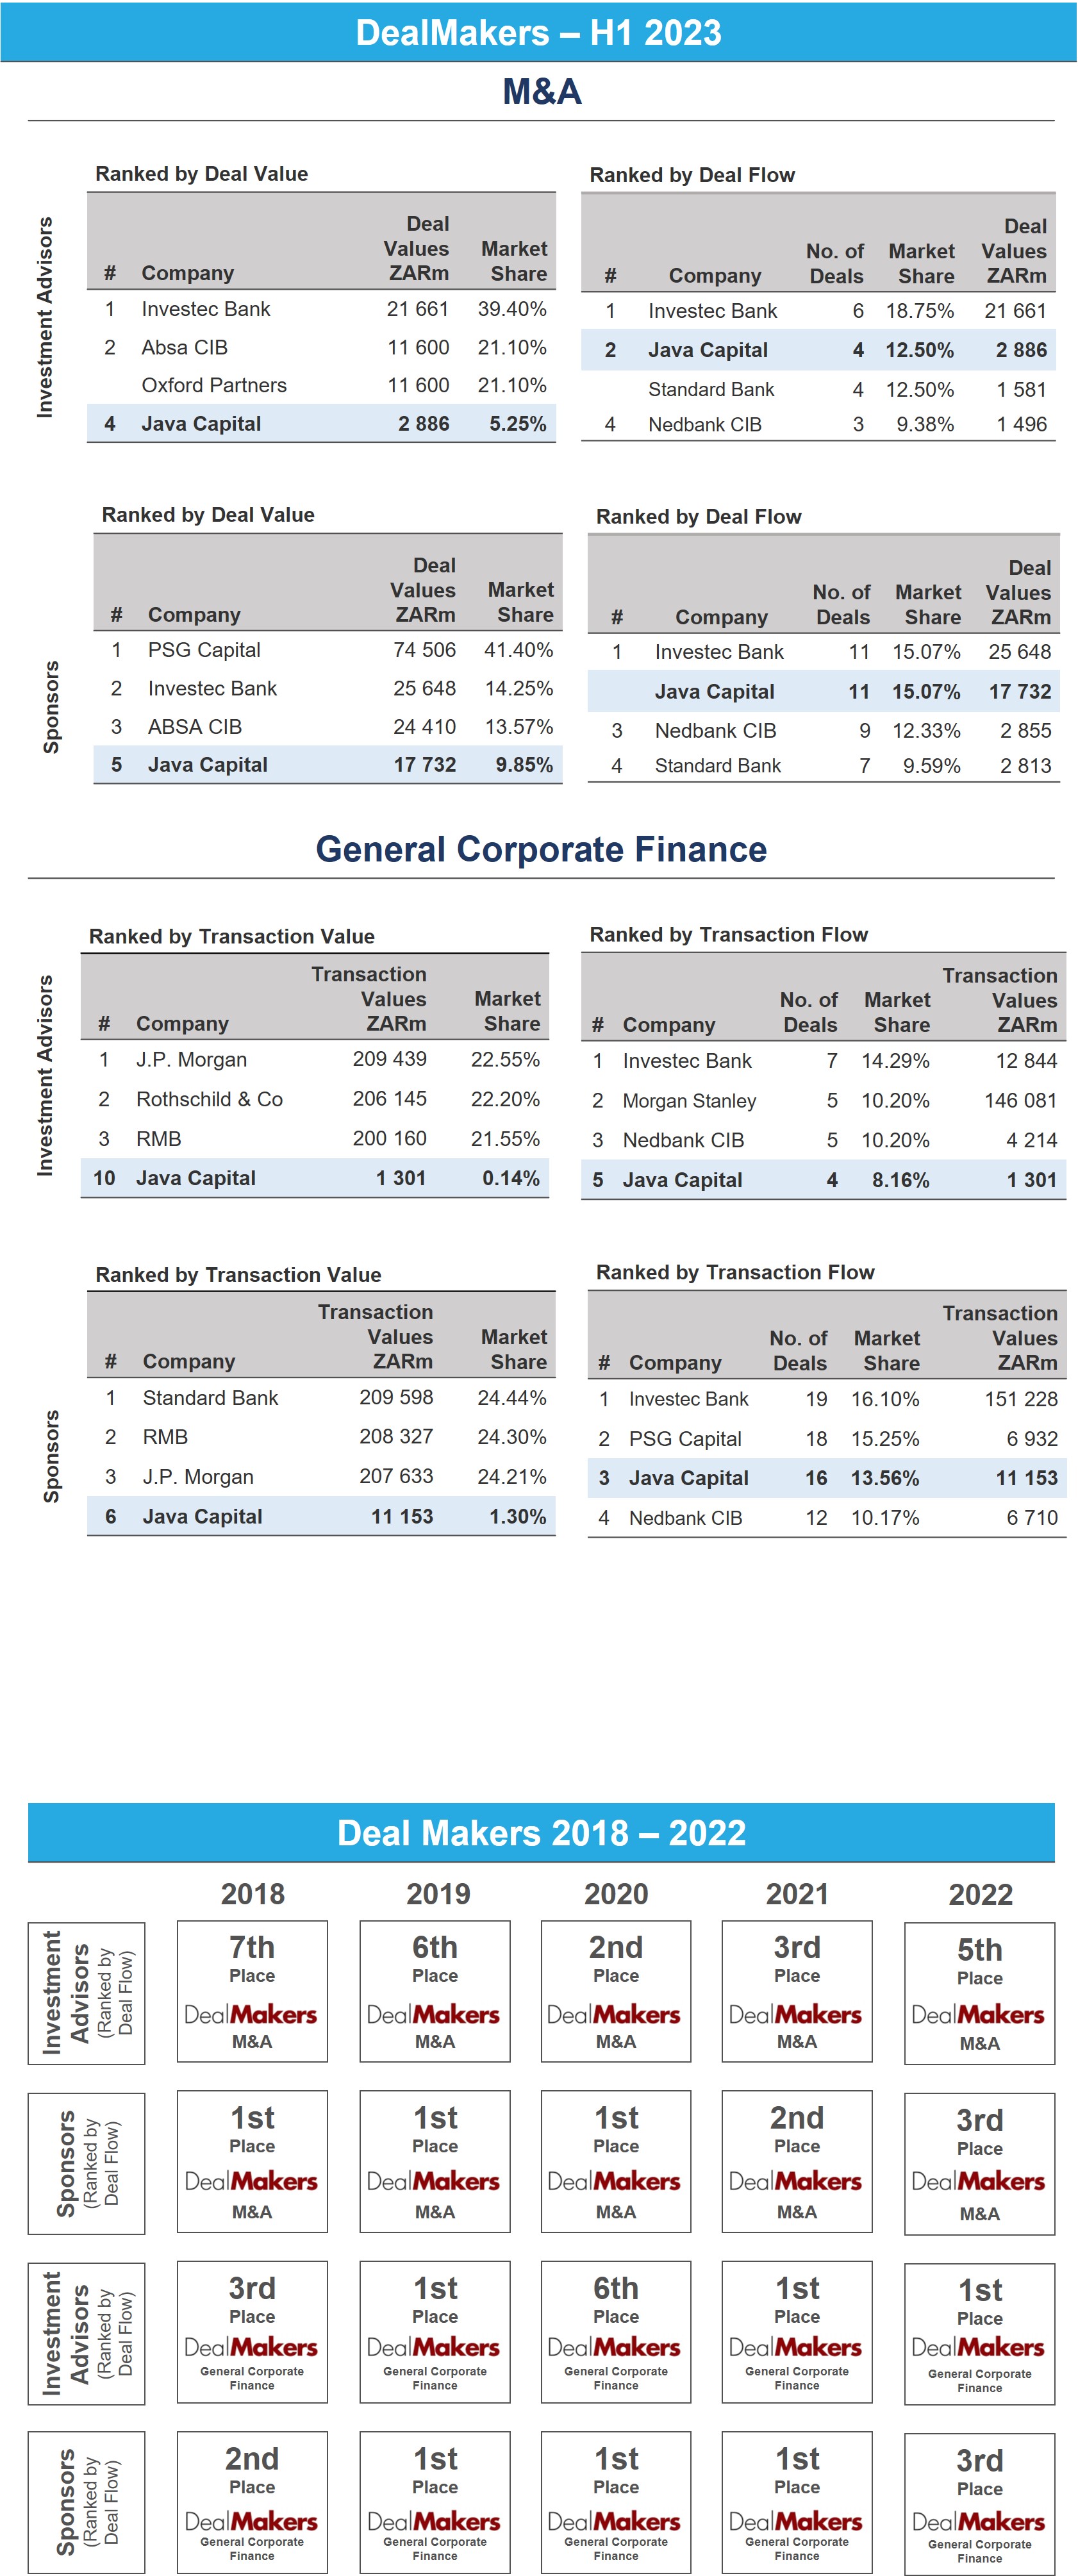Select the 2020 6th Place General Corporate Finance badge
The image size is (1078, 2576).
(x=616, y=2331)
